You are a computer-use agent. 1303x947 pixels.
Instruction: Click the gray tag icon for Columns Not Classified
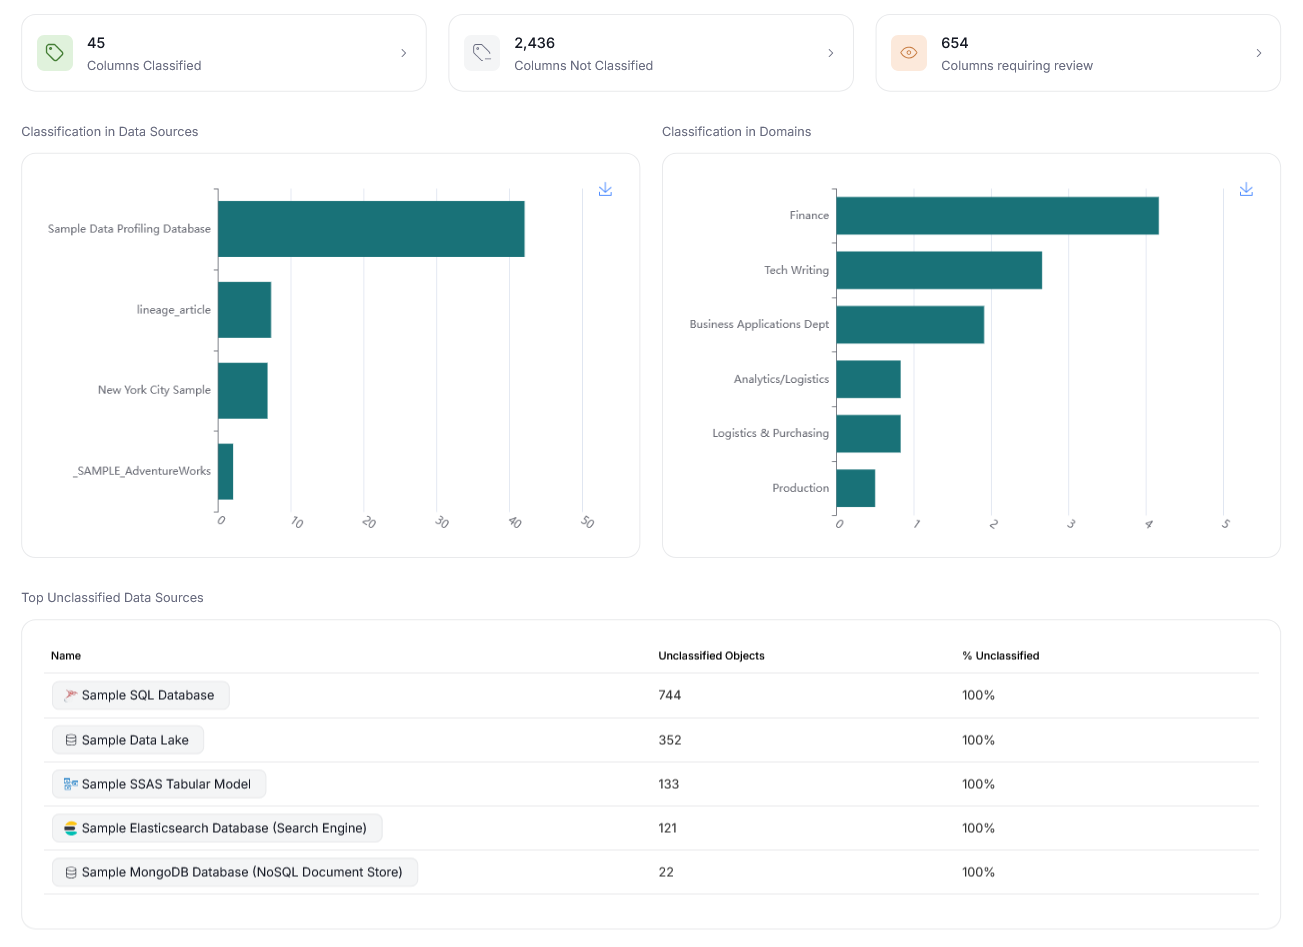tap(482, 53)
